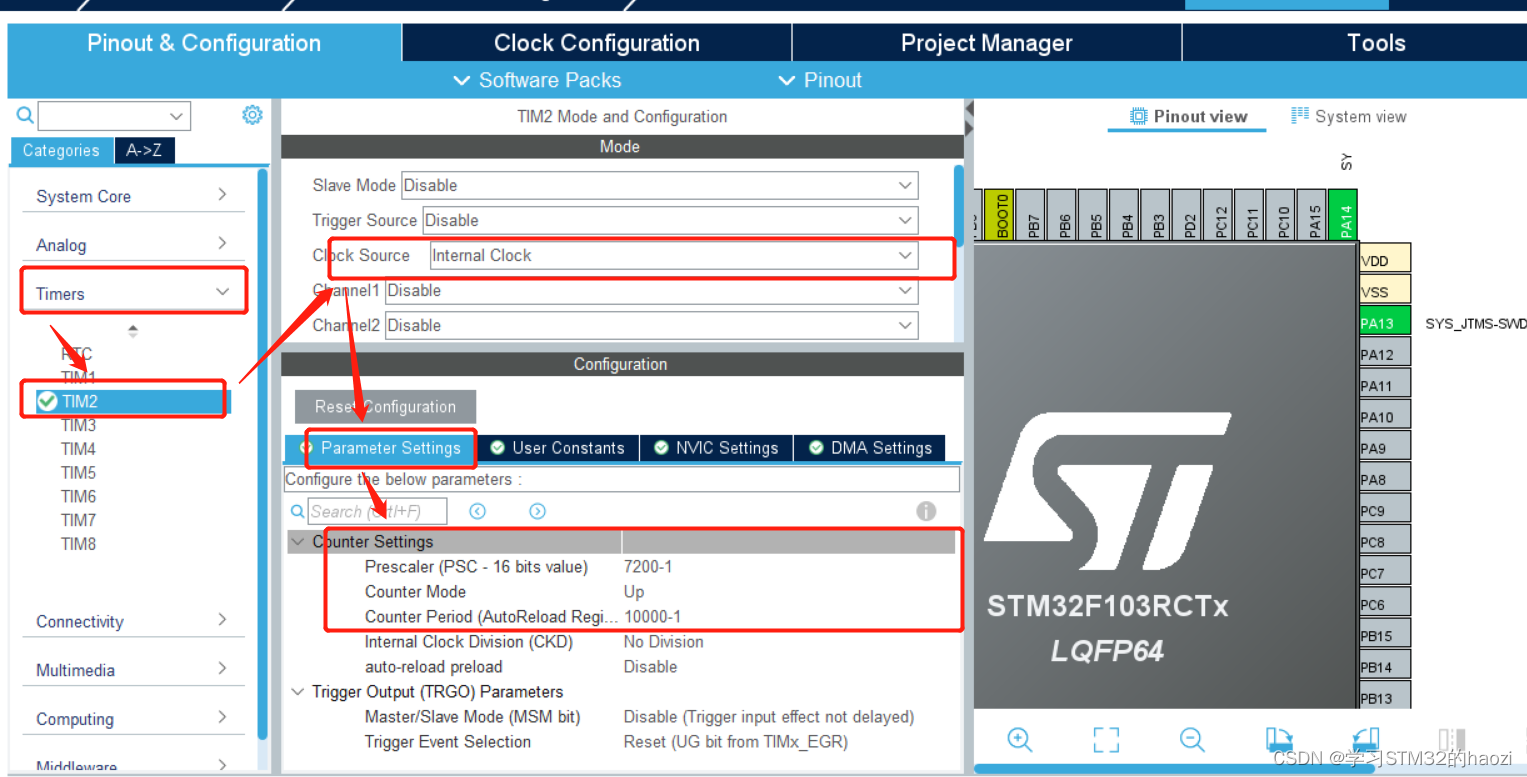Viewport: 1527px width, 777px height.
Task: Select TIM6 in the timers list
Action: tap(78, 496)
